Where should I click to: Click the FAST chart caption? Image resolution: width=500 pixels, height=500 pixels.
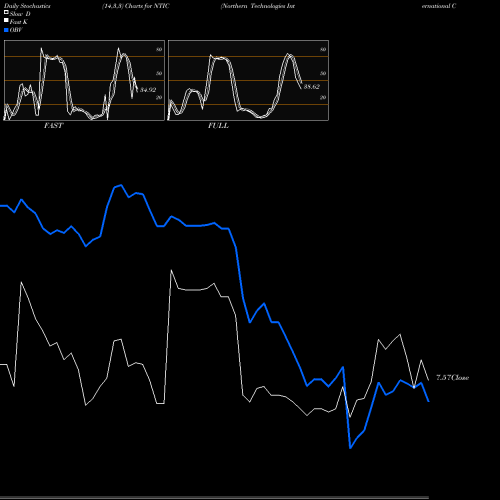(x=53, y=126)
